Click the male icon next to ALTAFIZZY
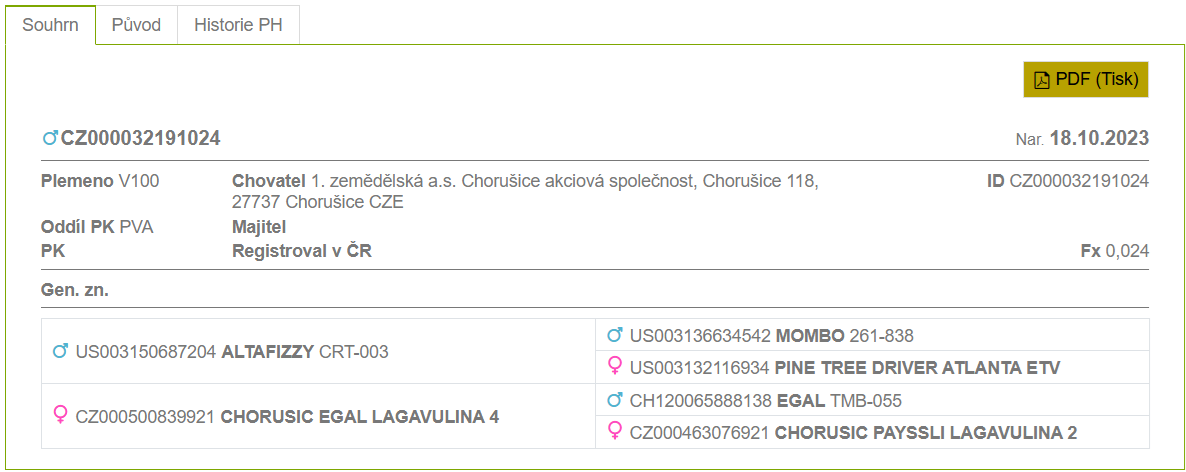 (x=61, y=351)
